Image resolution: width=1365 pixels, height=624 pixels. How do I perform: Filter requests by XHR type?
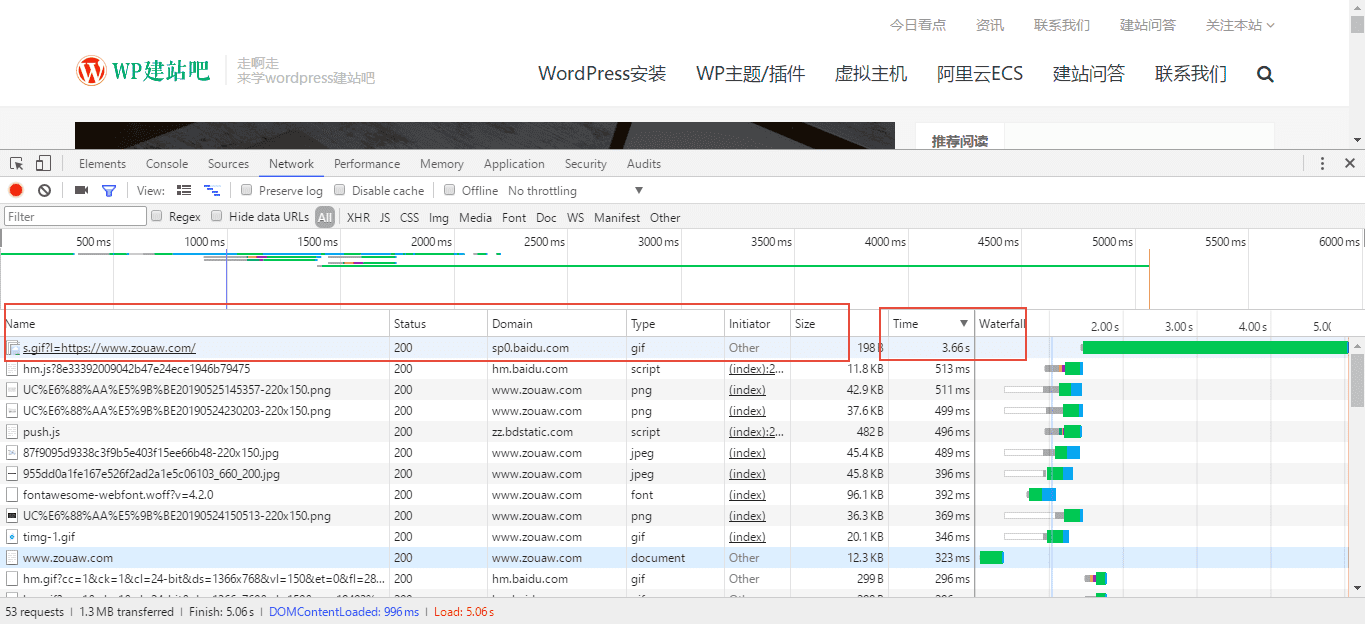point(358,217)
